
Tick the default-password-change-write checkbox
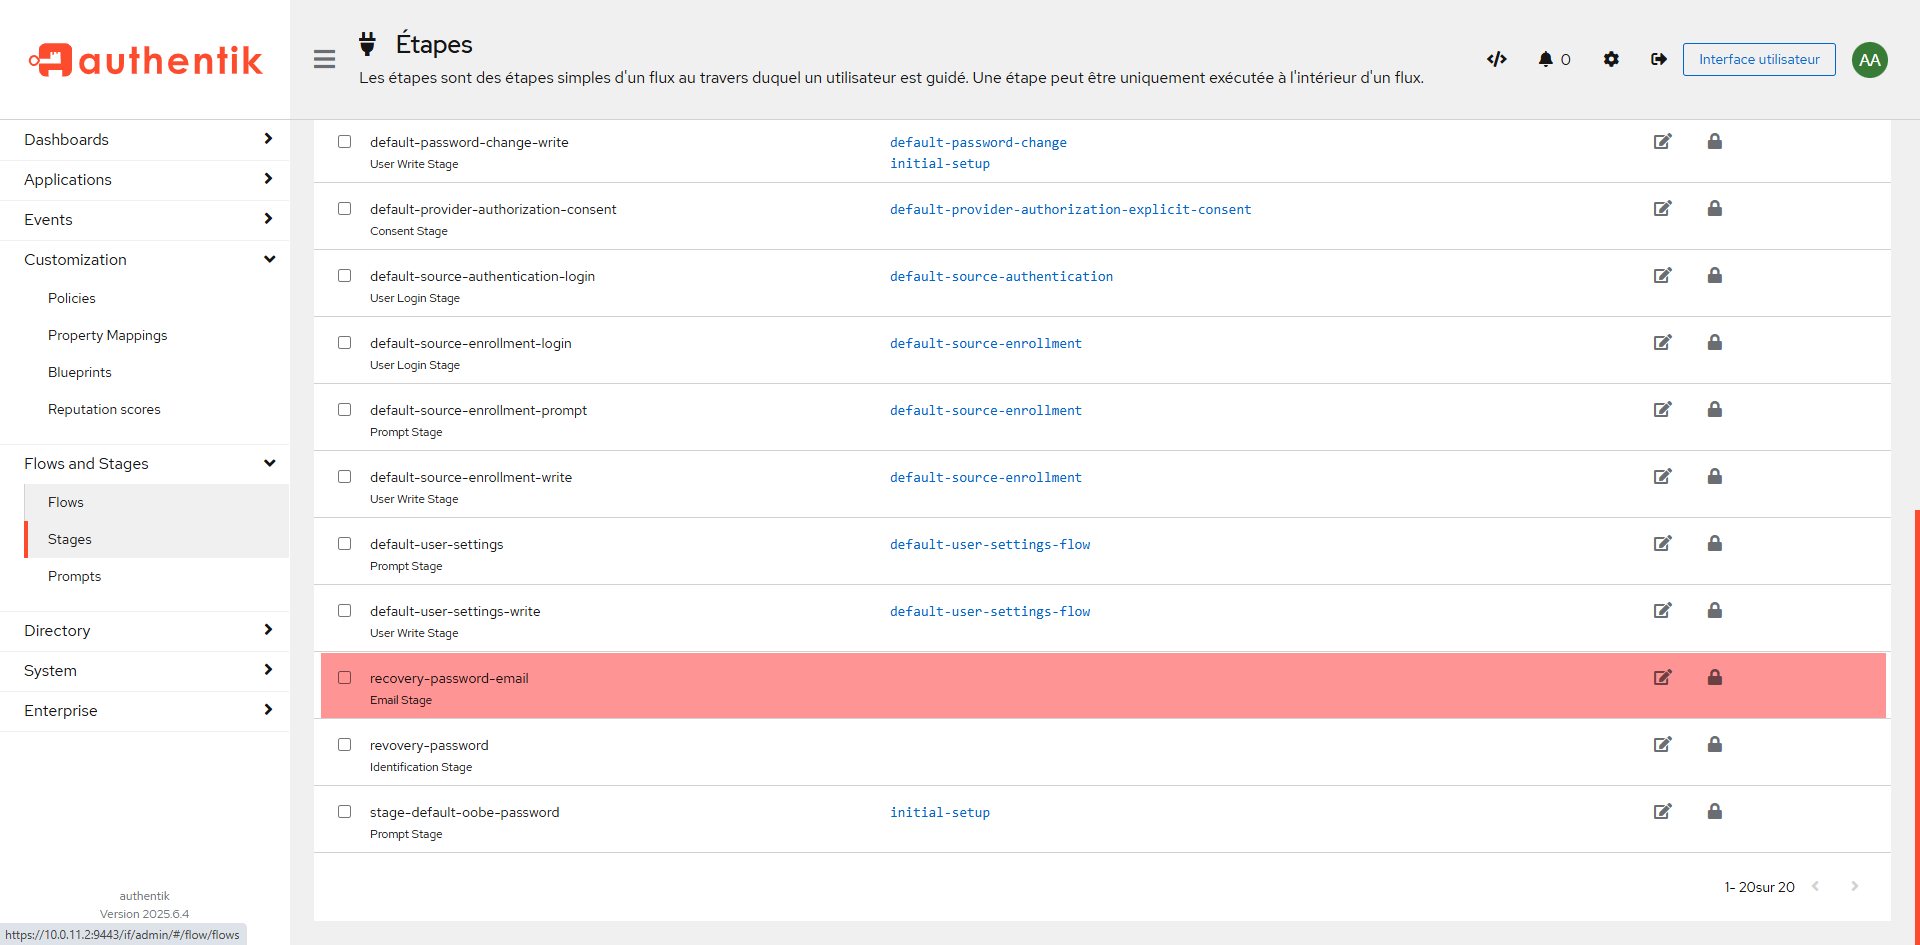[345, 142]
